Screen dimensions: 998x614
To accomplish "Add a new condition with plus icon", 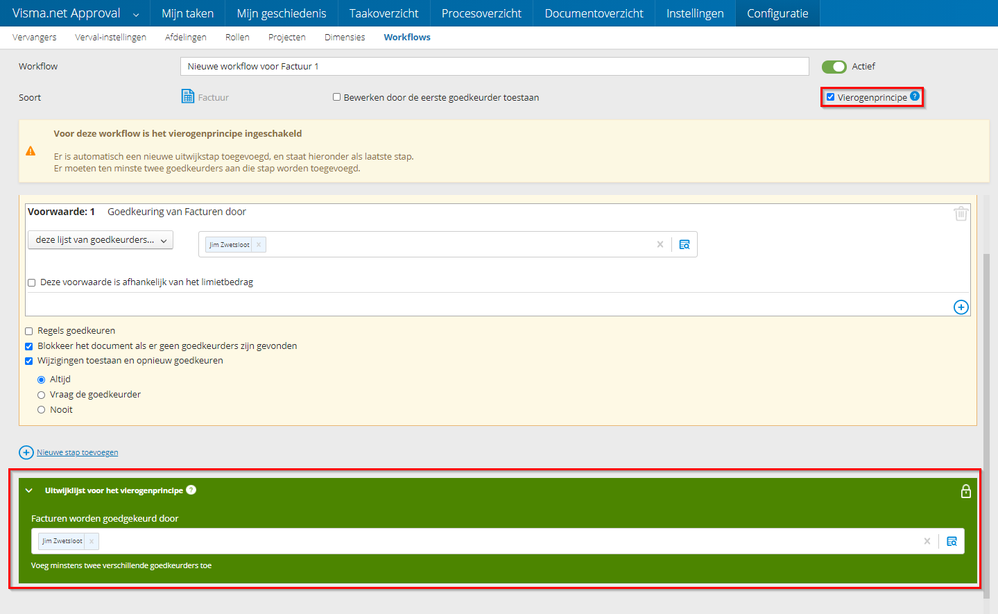I will [x=960, y=307].
